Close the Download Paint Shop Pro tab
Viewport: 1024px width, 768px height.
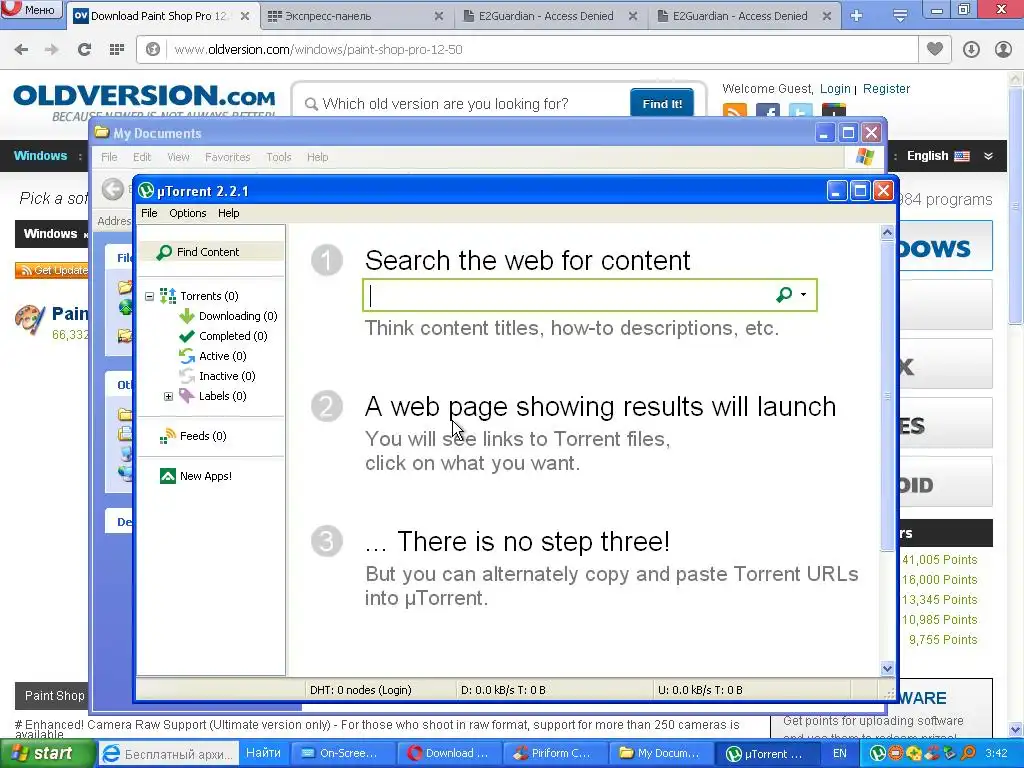[x=245, y=16]
